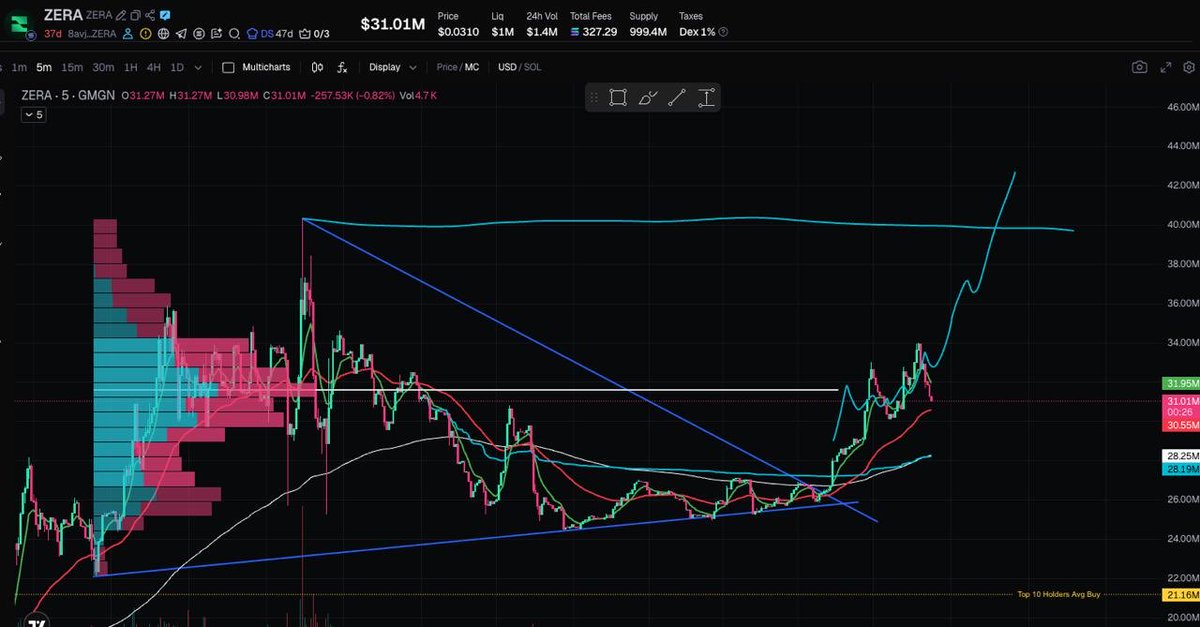Switch denomination to SOL
The image size is (1200, 627).
coord(532,67)
